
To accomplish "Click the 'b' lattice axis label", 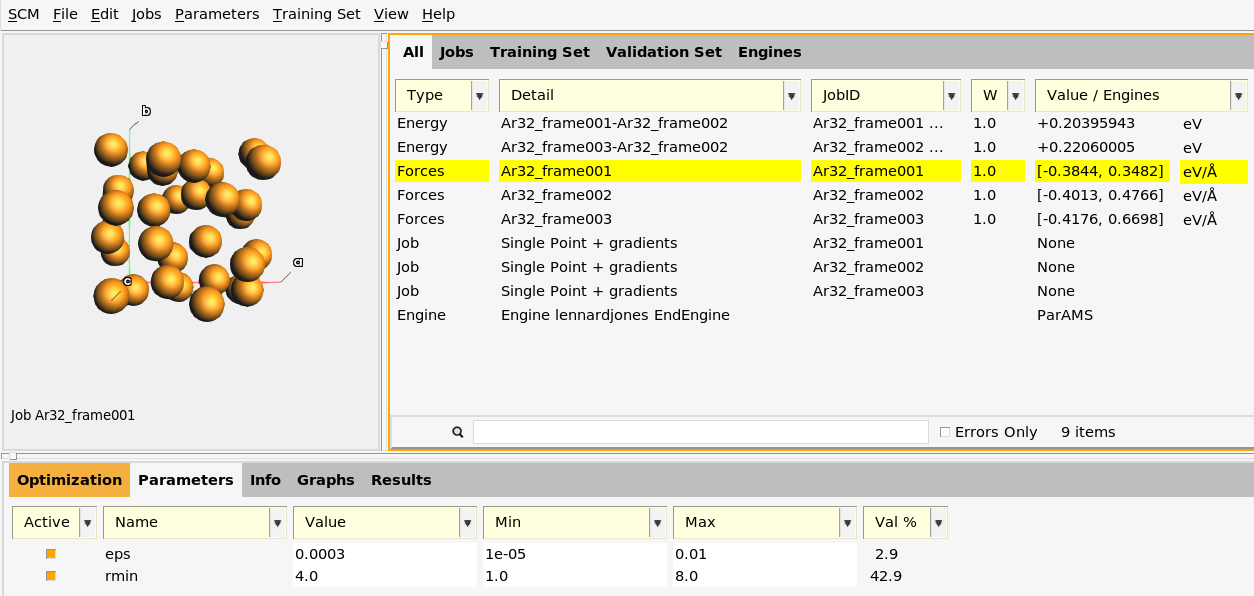I will click(146, 110).
